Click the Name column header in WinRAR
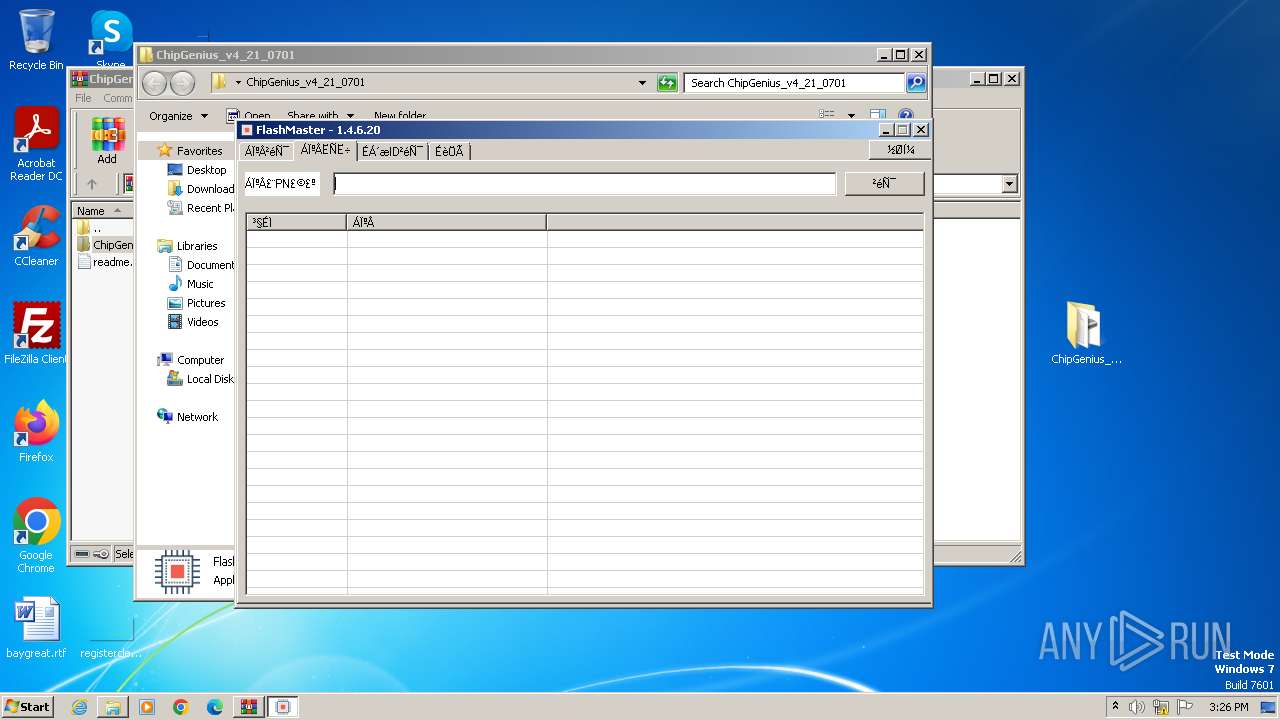Screen dimensions: 1280x720 pyautogui.click(x=102, y=211)
